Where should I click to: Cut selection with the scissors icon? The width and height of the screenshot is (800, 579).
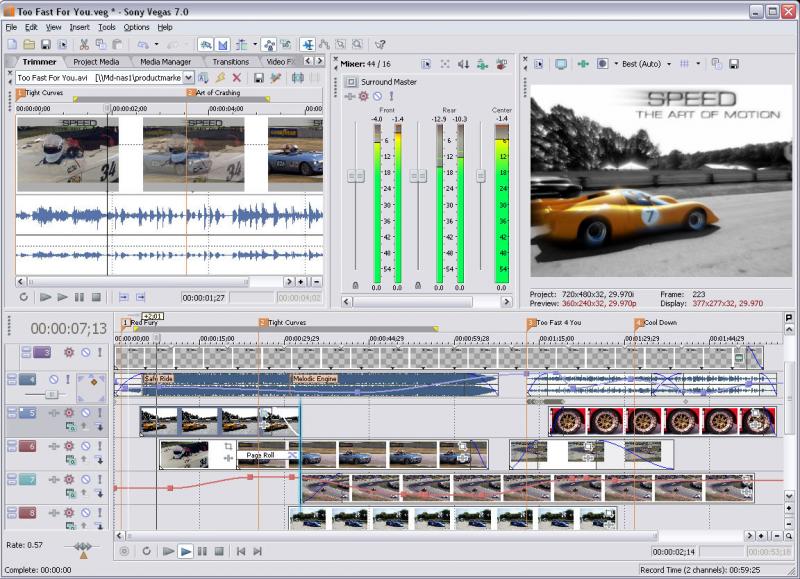(x=85, y=45)
